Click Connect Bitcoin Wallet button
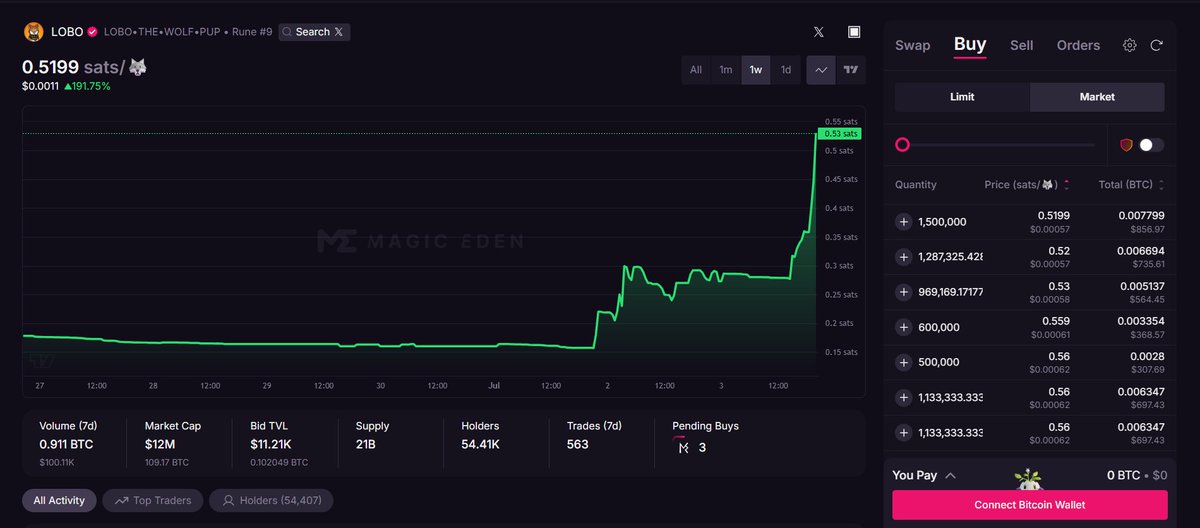The width and height of the screenshot is (1200, 528). [1030, 505]
